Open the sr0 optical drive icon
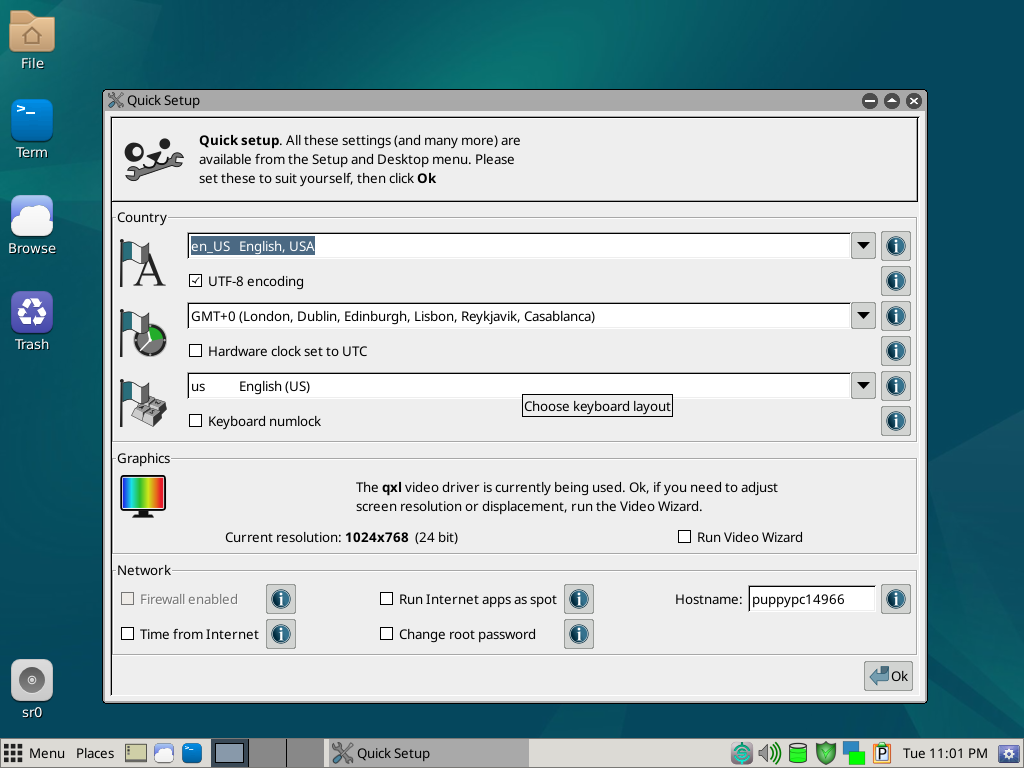 pos(32,690)
